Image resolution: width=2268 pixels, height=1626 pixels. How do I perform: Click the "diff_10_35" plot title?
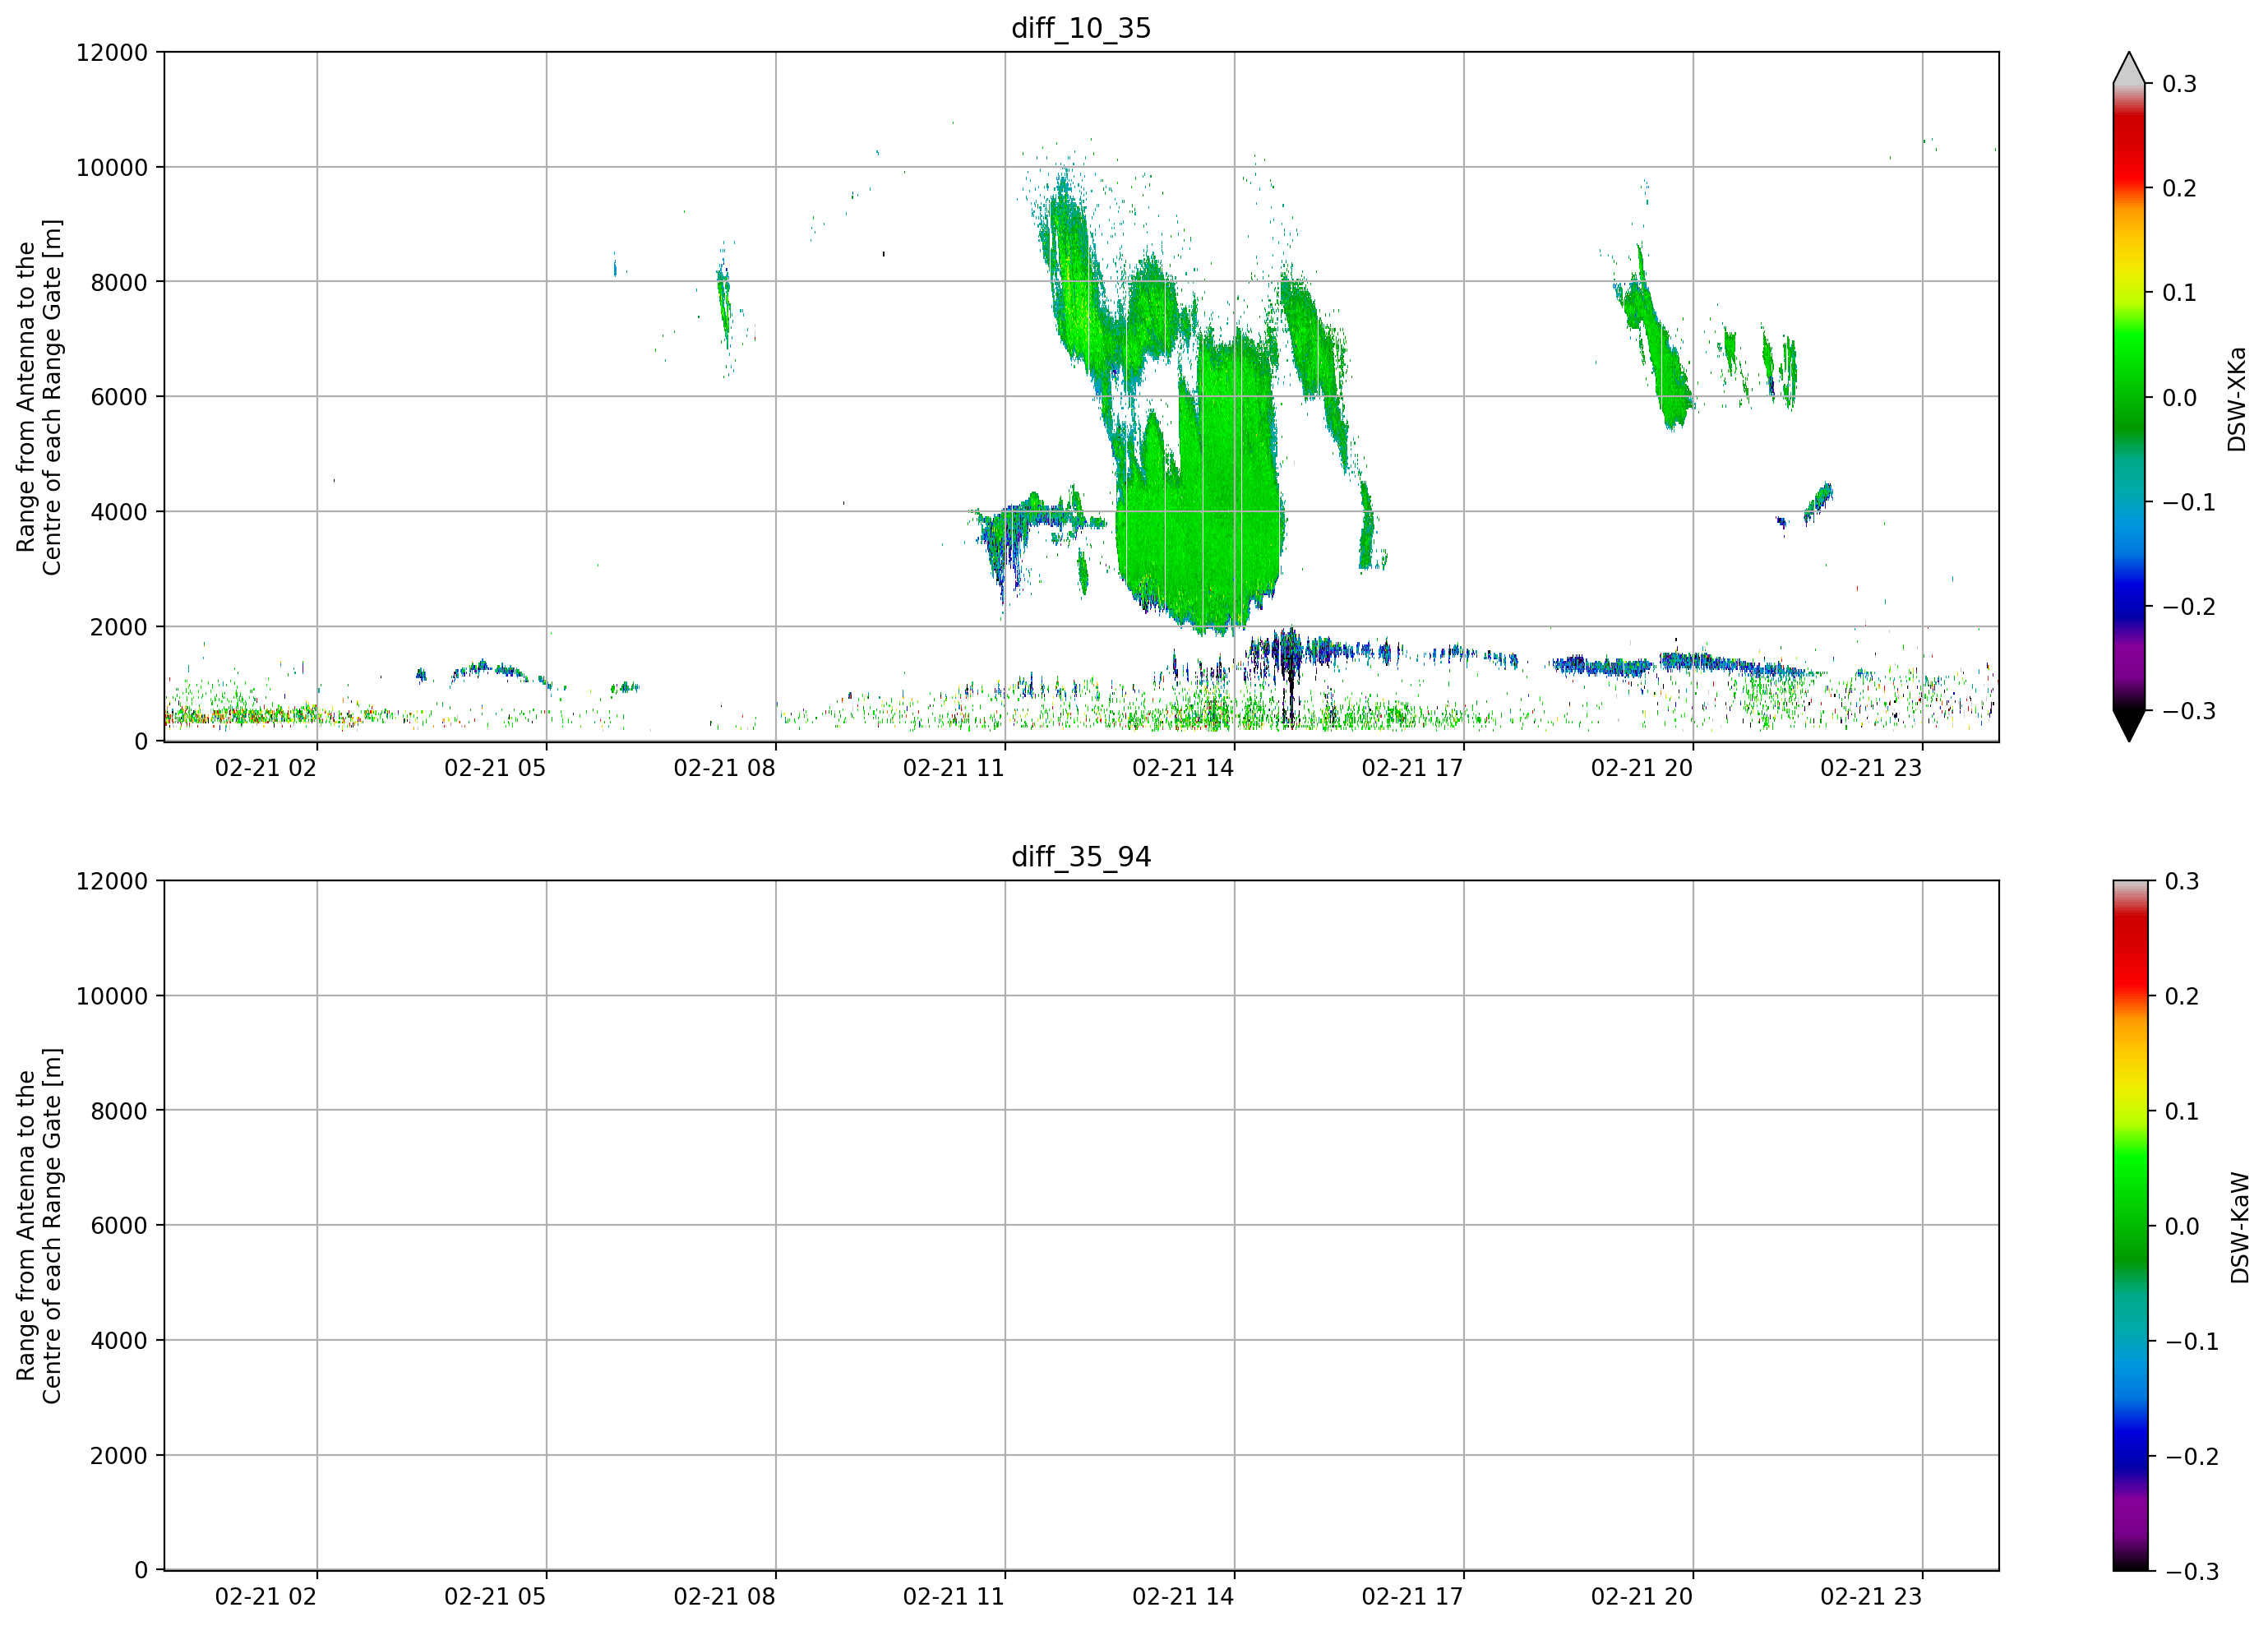[x=1081, y=28]
